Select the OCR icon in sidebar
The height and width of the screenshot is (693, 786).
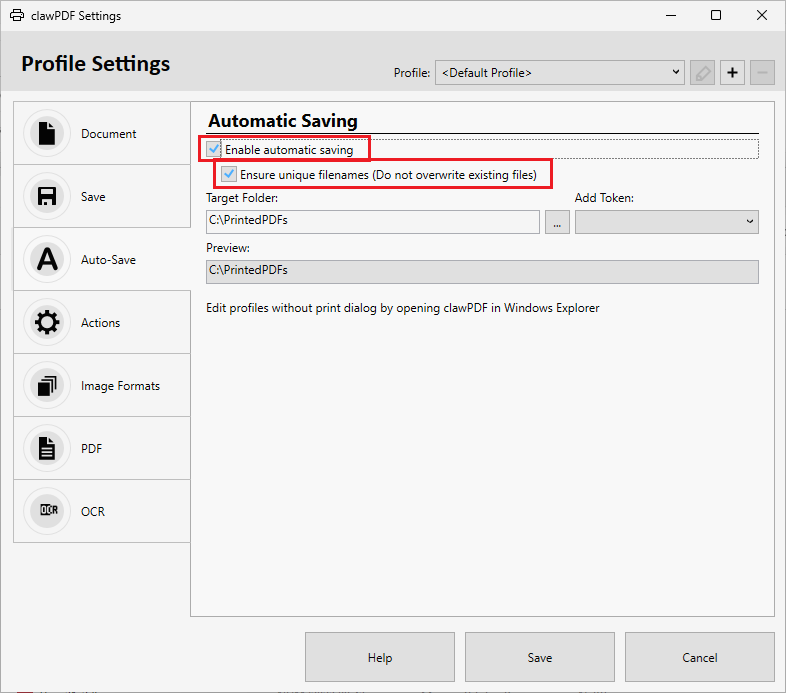(x=47, y=511)
